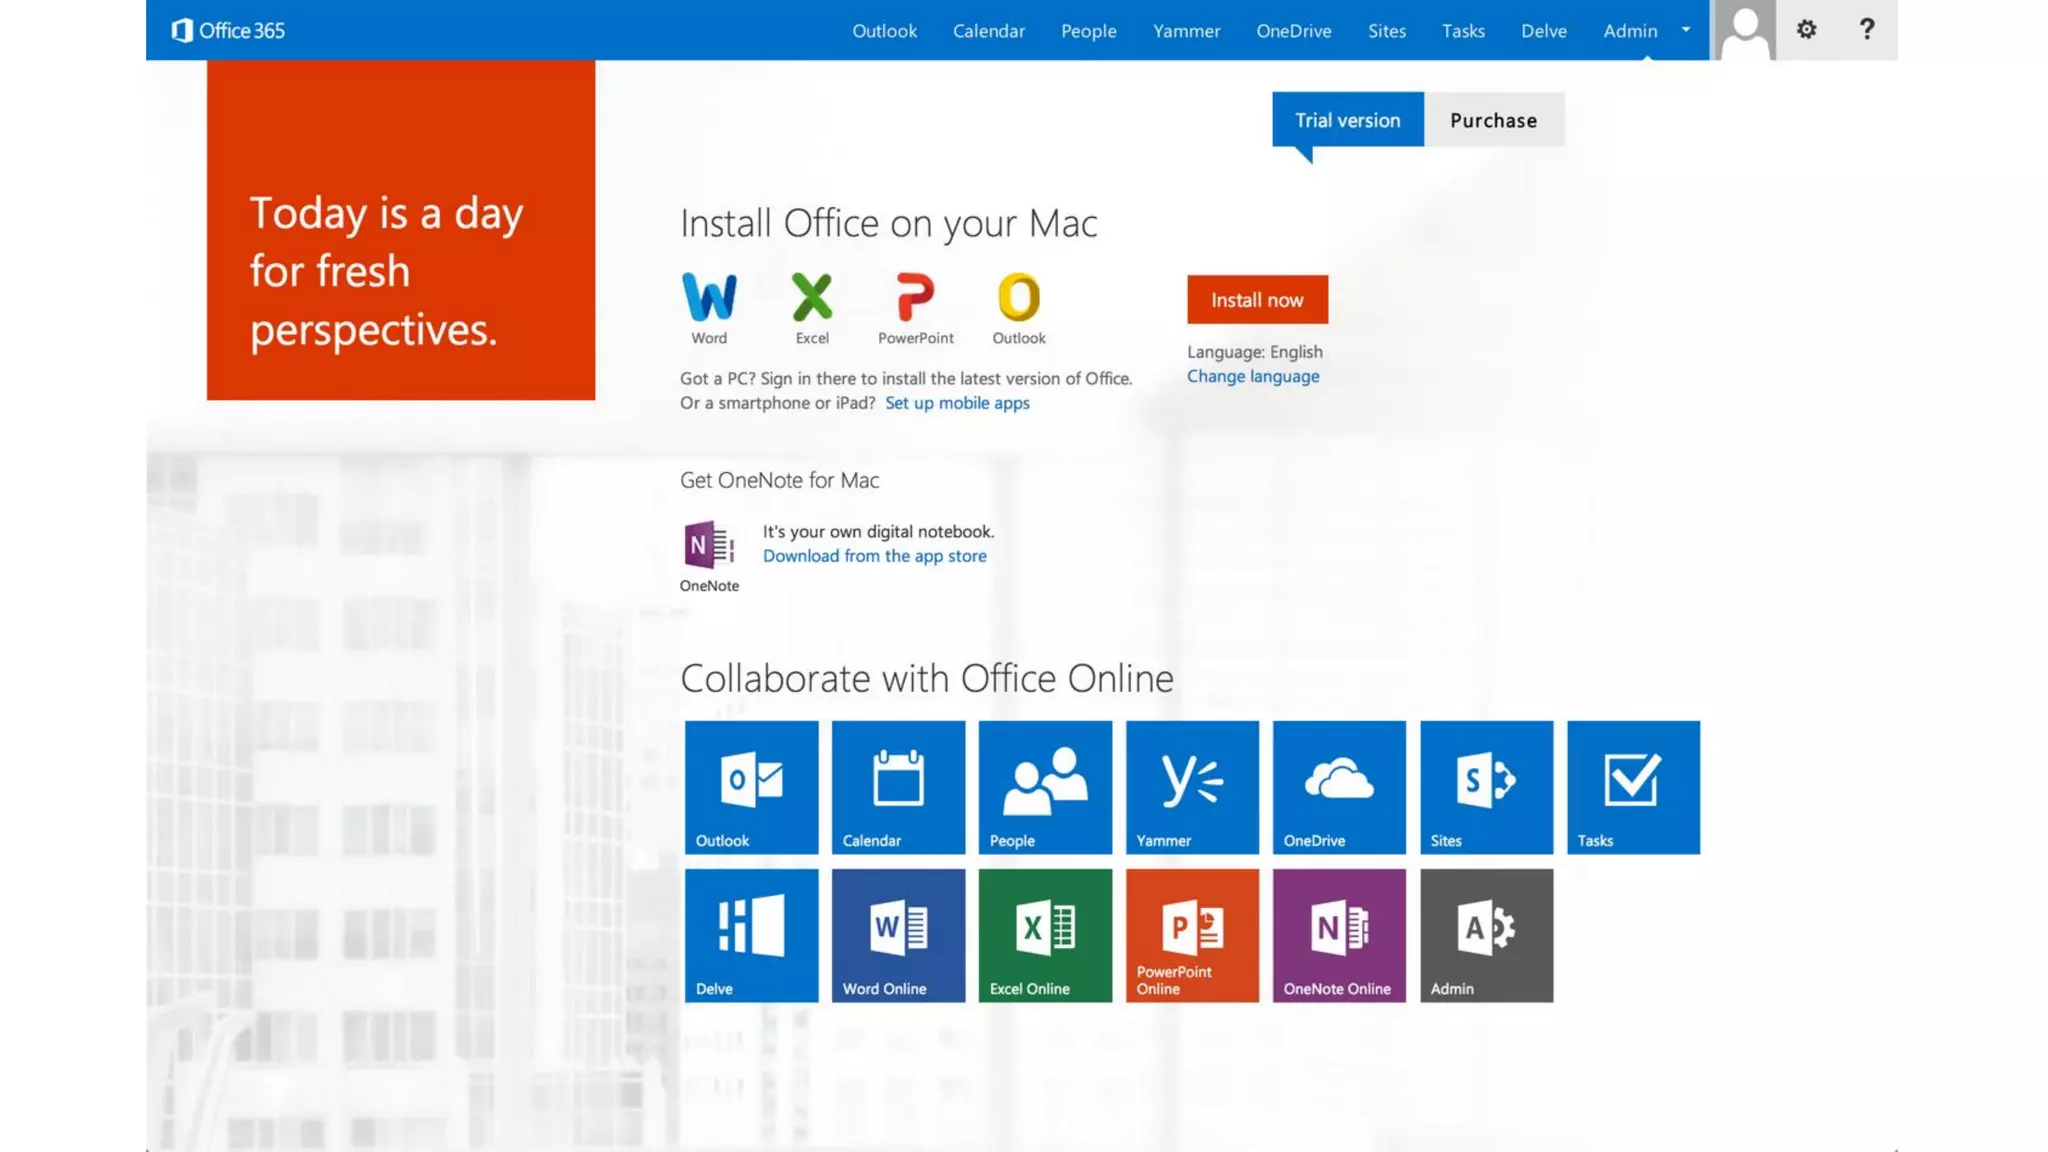Open the Word Online tile
This screenshot has height=1152, width=2048.
tap(898, 935)
